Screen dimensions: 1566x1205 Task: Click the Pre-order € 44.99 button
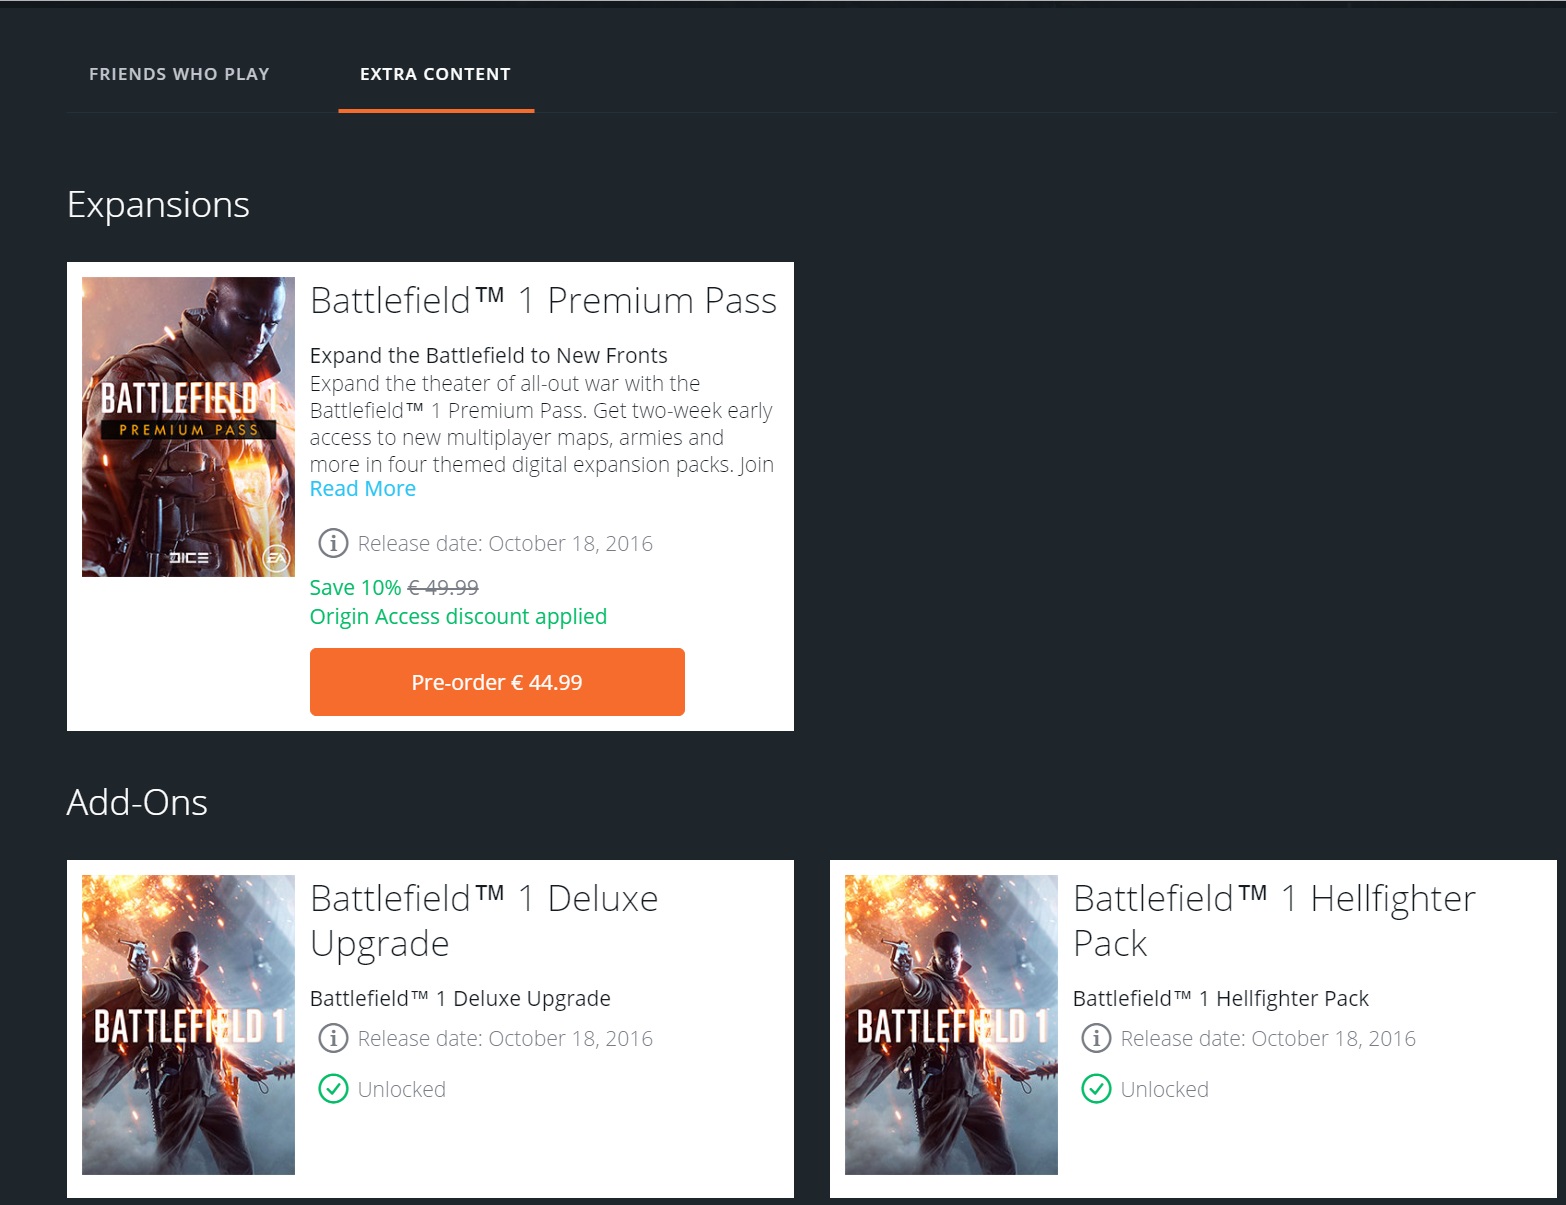pos(497,682)
